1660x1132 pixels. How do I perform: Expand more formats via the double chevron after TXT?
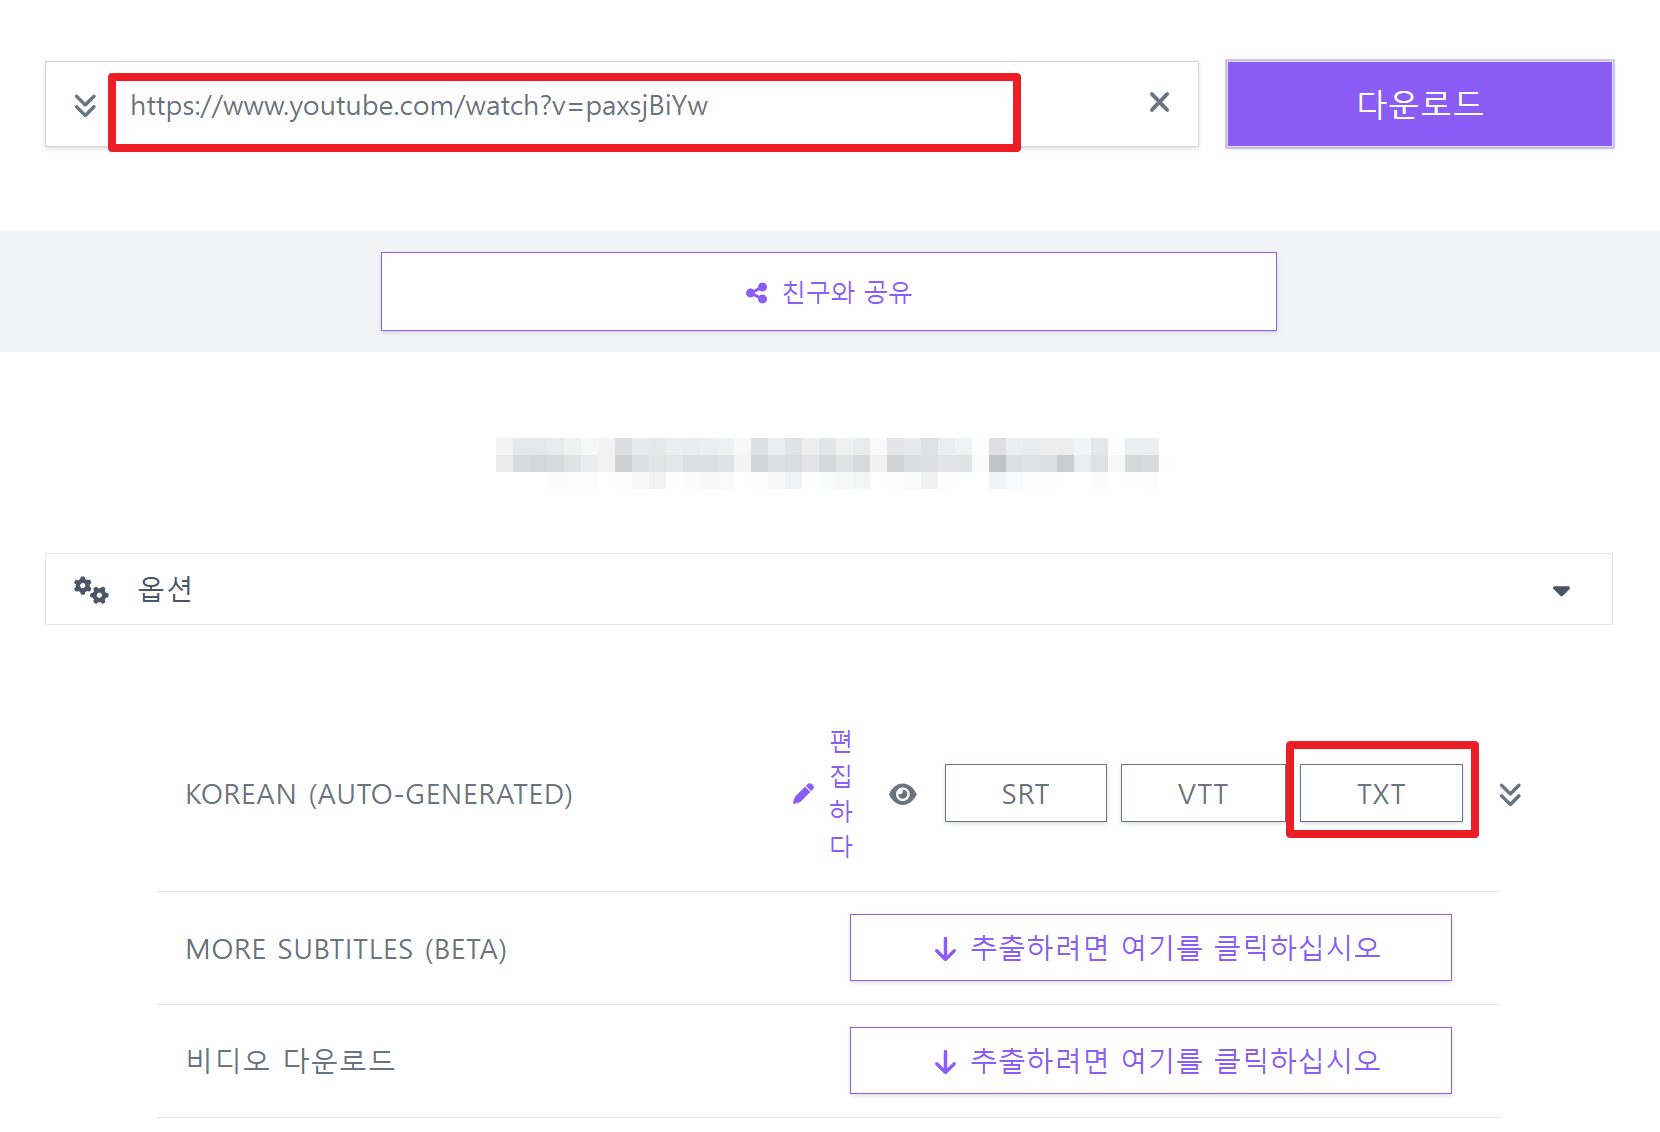1511,794
